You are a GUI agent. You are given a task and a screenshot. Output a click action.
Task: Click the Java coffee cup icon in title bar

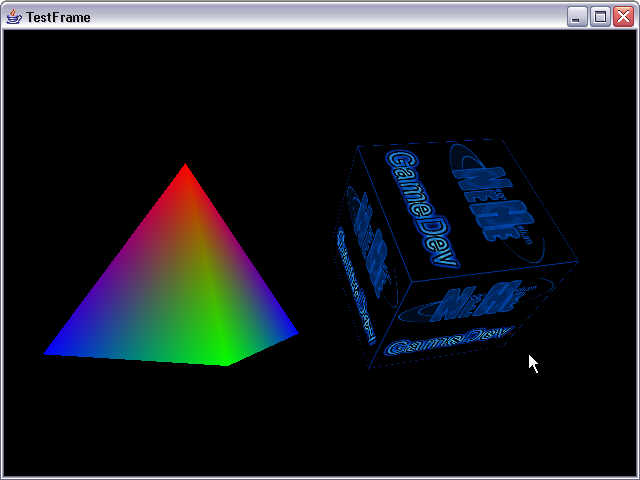click(14, 17)
